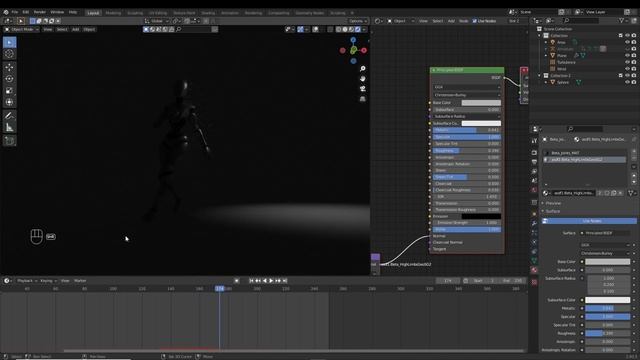Click Use Nodes button in properties
Screen dimensions: 640x360
[589, 221]
